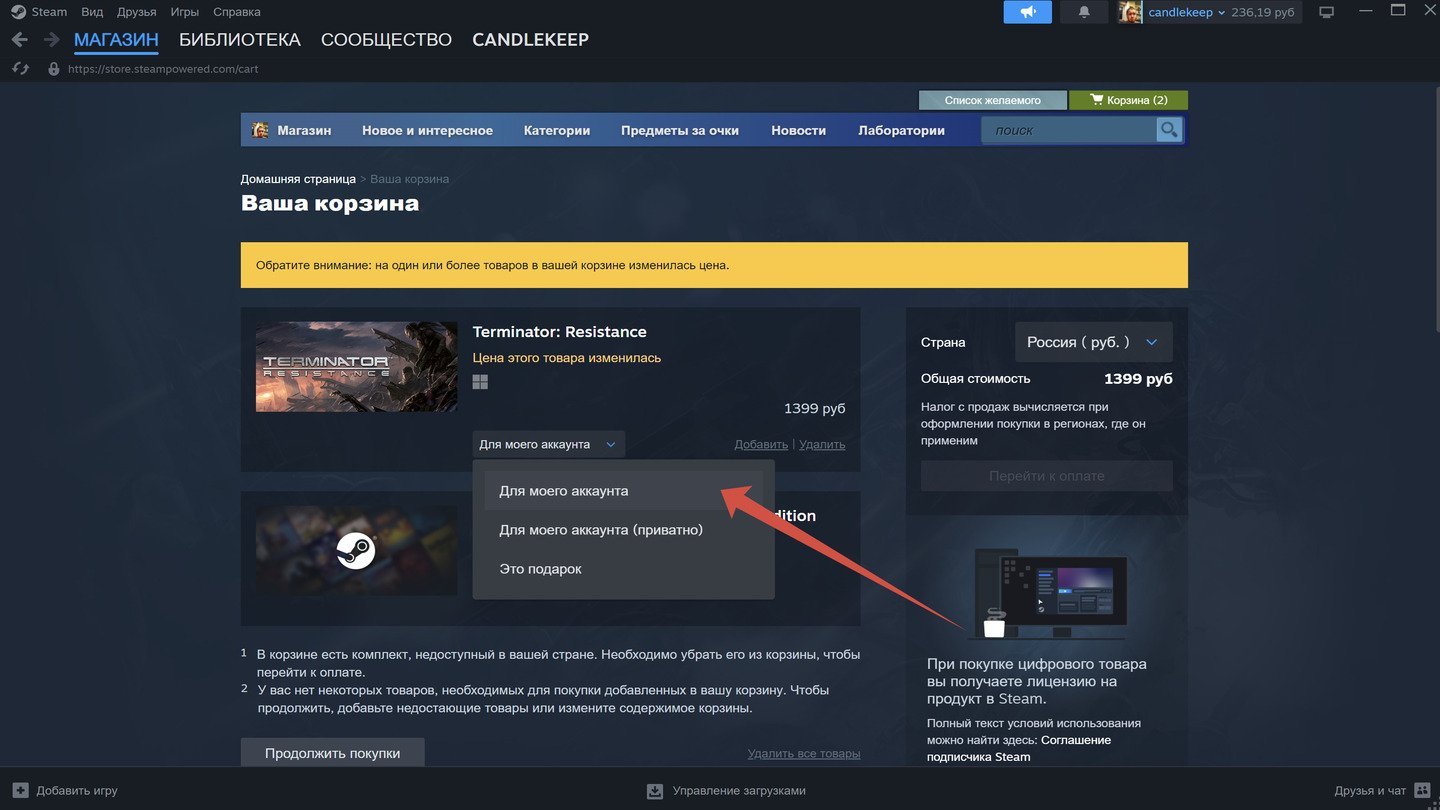Image resolution: width=1440 pixels, height=810 pixels.
Task: Open Соглашение подписчика Steam link
Action: click(1019, 748)
